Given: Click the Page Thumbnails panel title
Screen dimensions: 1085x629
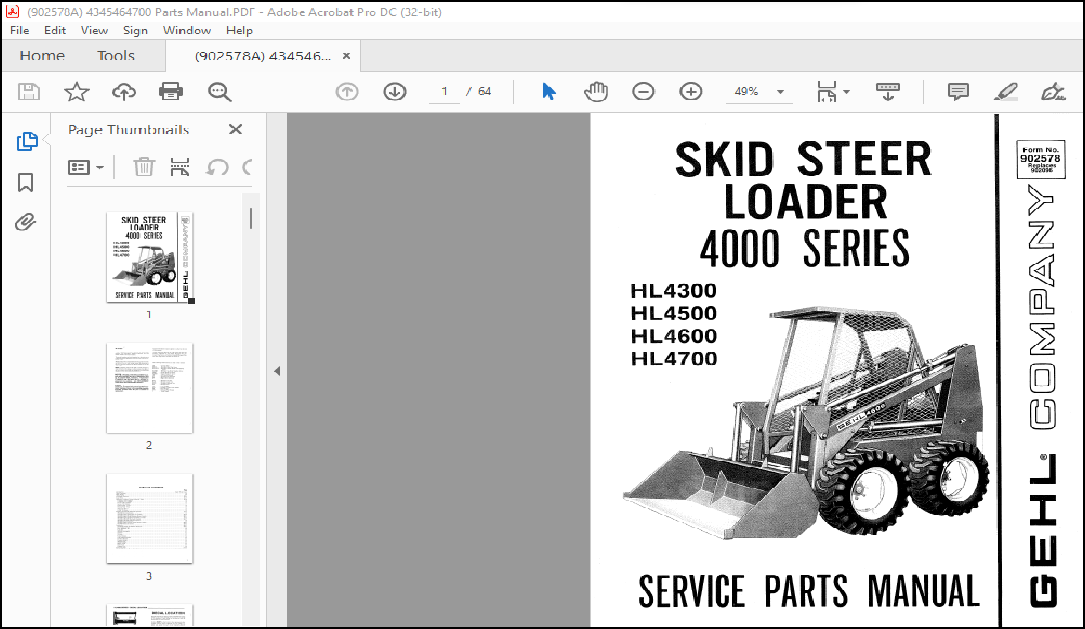Looking at the screenshot, I should pyautogui.click(x=128, y=129).
